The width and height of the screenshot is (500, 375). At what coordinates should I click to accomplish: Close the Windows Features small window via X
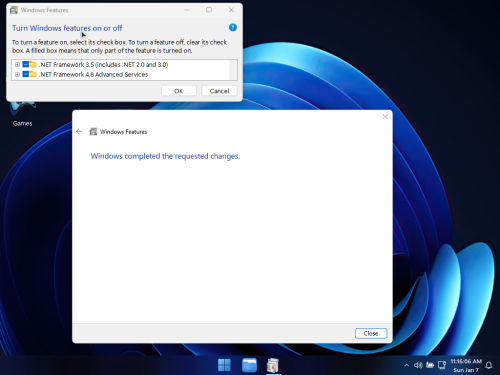(x=231, y=10)
